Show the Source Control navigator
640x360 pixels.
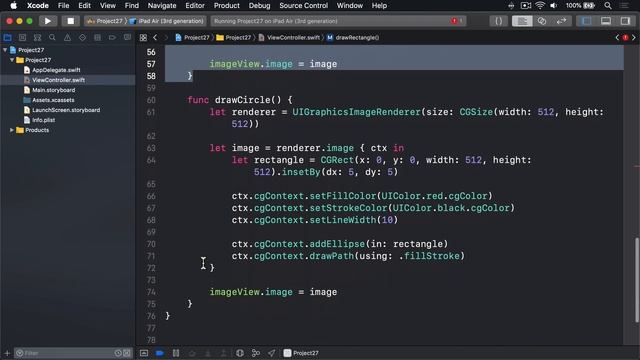click(x=22, y=38)
